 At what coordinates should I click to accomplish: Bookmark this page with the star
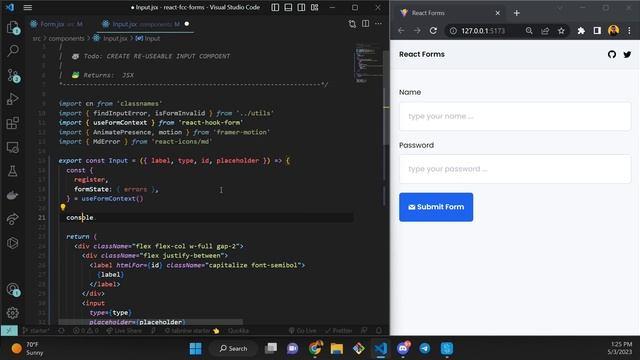click(561, 31)
